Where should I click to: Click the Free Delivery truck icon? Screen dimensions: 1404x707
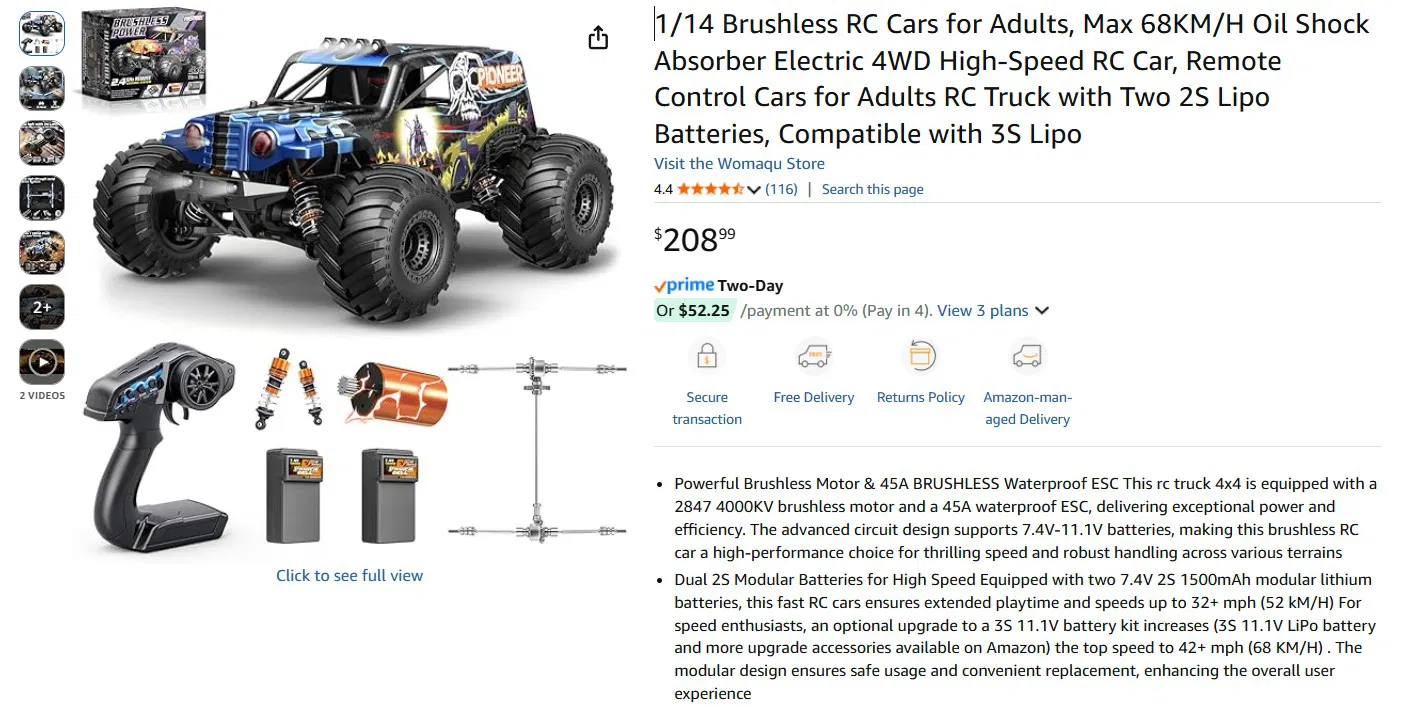[813, 356]
